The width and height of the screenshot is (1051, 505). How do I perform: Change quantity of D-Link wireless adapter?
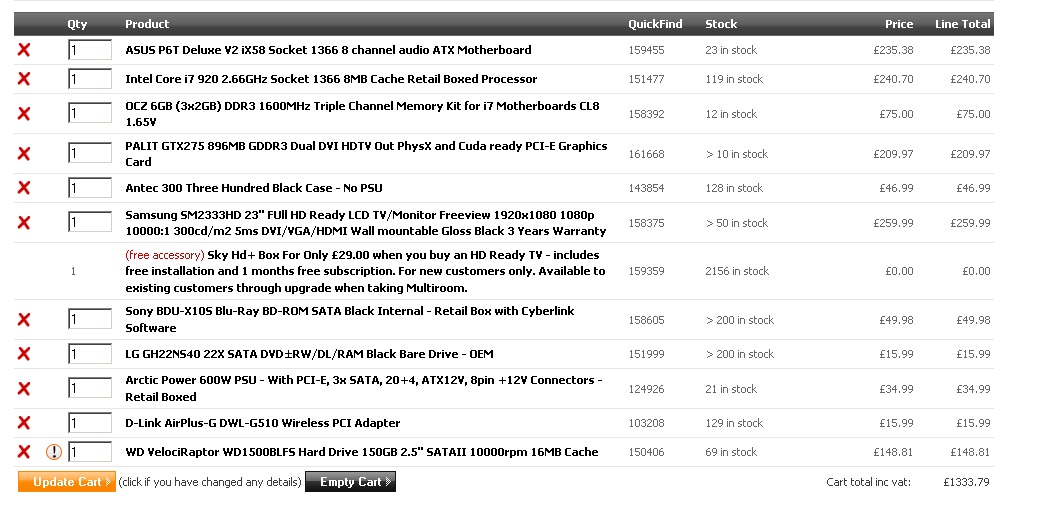pyautogui.click(x=90, y=423)
